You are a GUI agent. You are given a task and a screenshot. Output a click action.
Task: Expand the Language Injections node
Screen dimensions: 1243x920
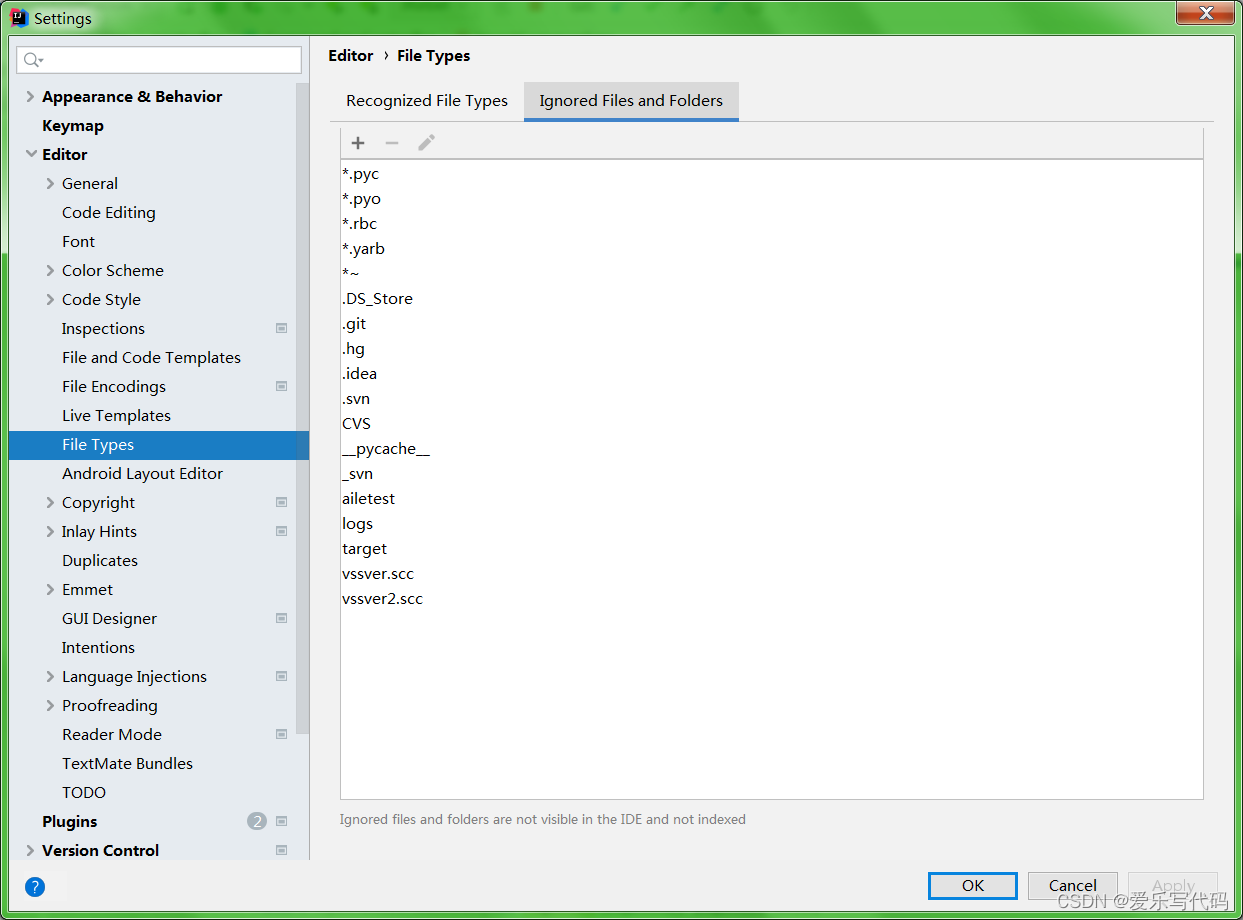point(51,676)
